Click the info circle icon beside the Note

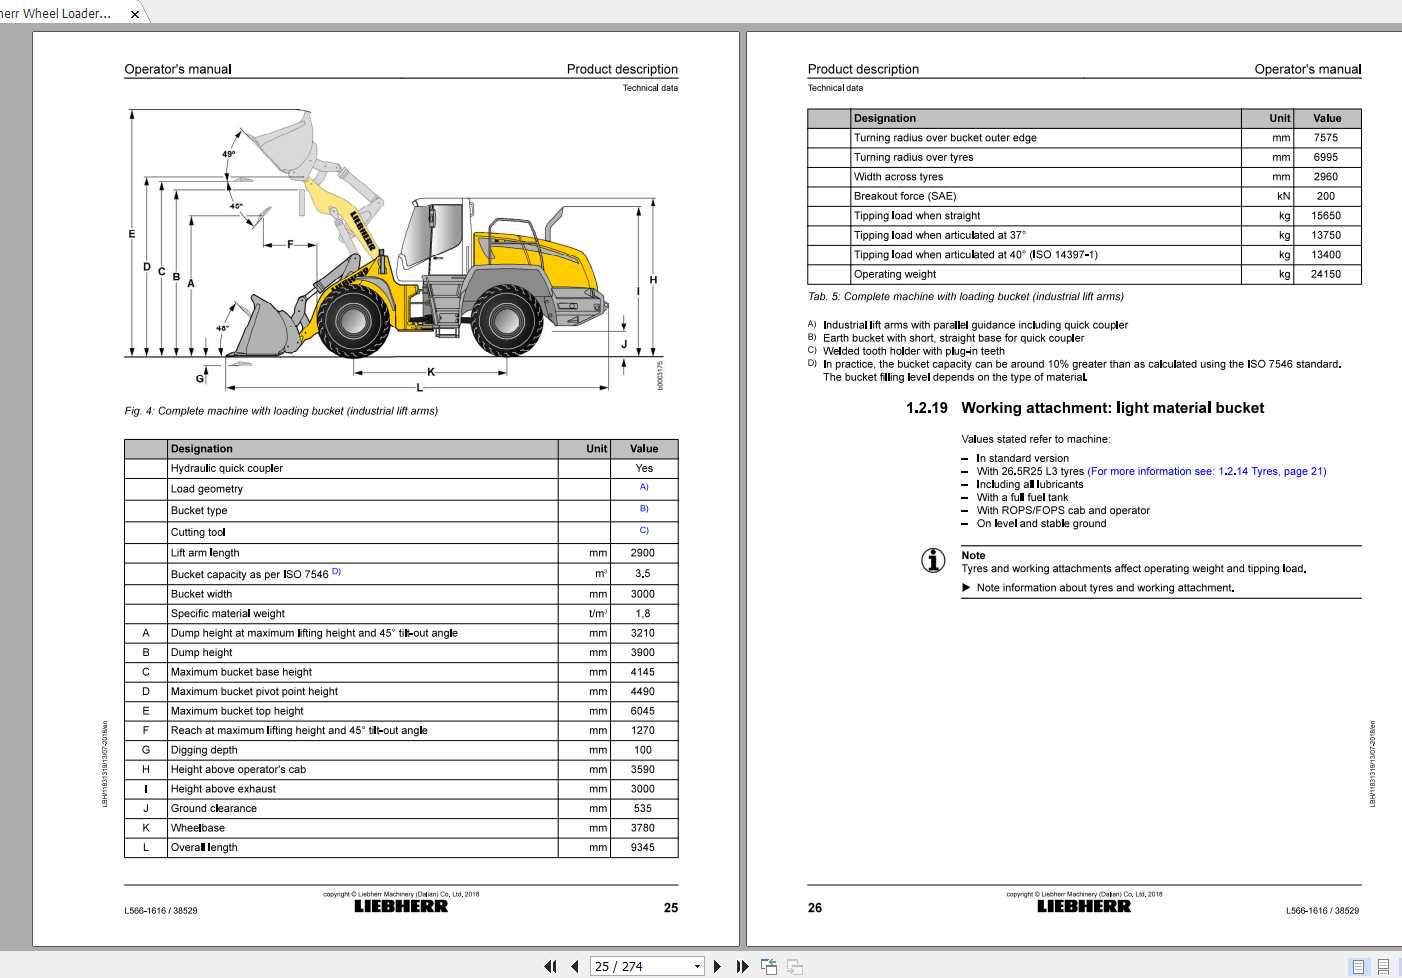933,561
